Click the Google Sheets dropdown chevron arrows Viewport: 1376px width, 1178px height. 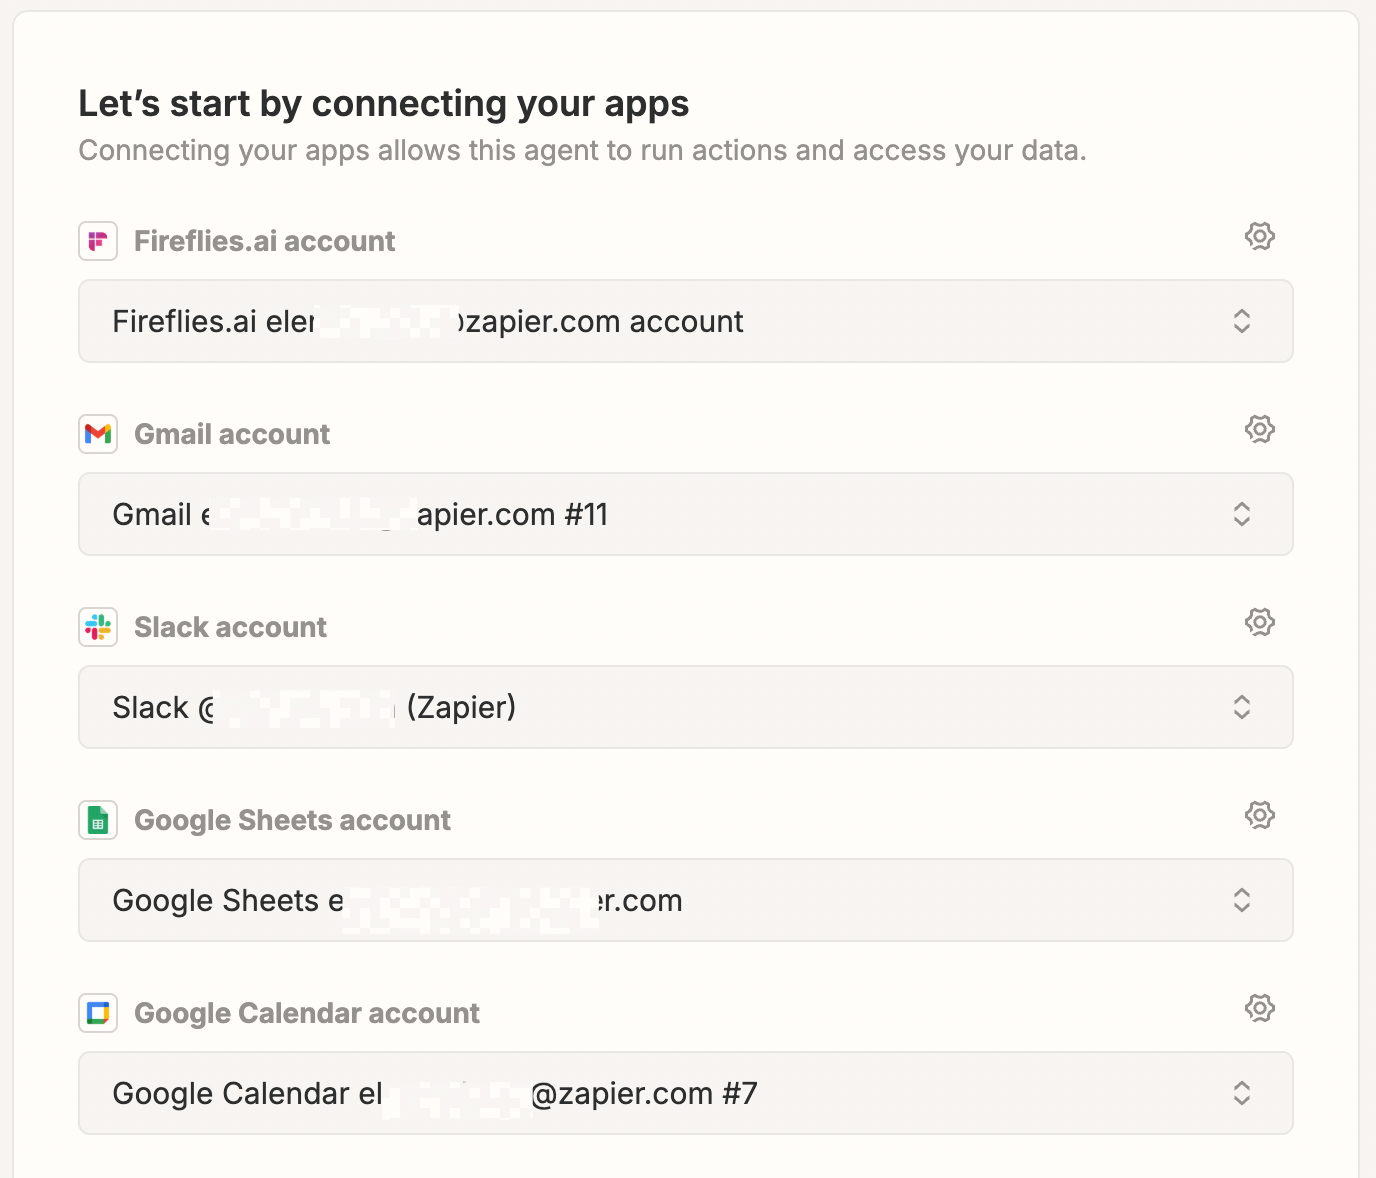coord(1242,900)
